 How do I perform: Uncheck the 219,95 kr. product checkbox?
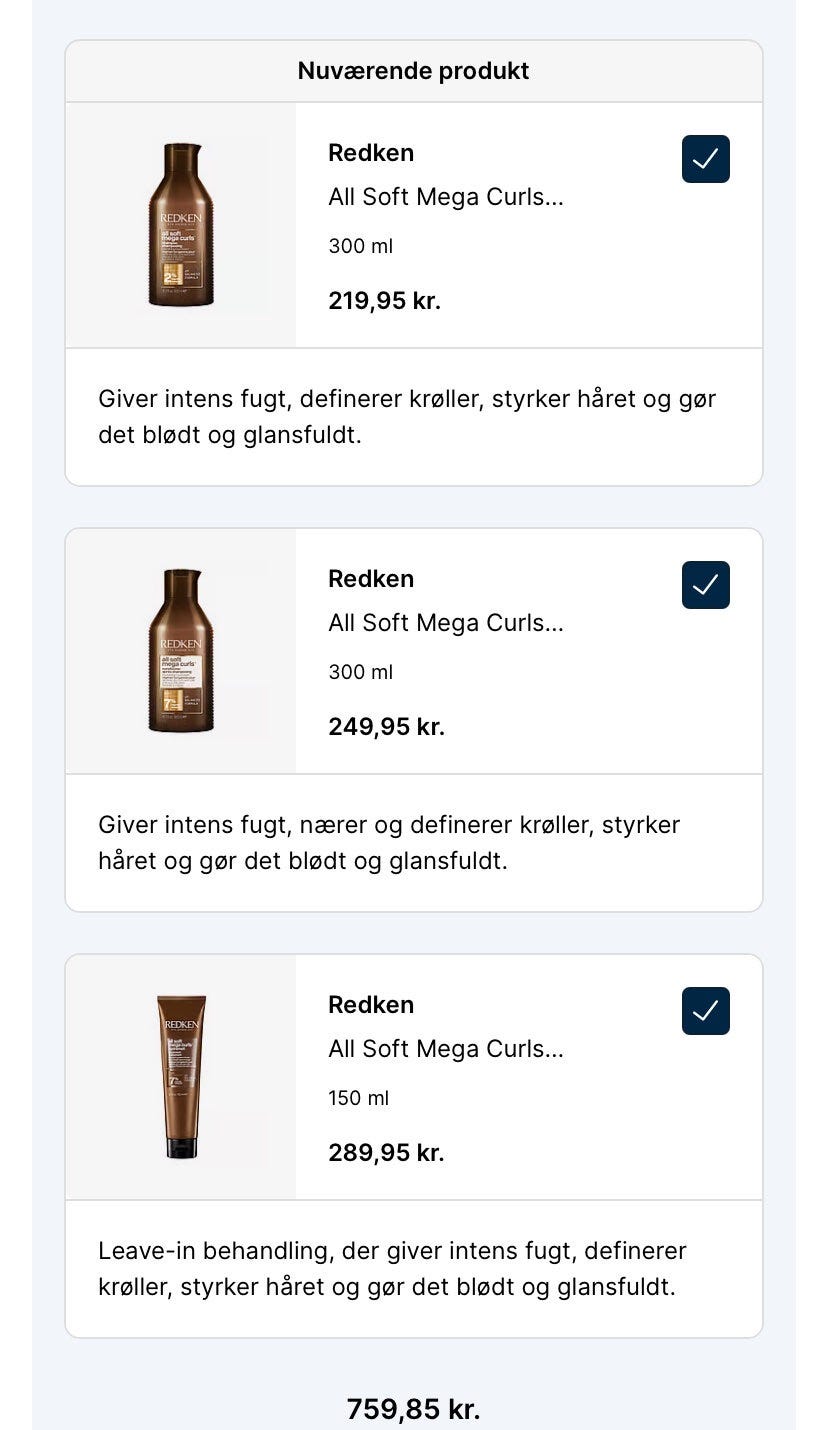[705, 159]
